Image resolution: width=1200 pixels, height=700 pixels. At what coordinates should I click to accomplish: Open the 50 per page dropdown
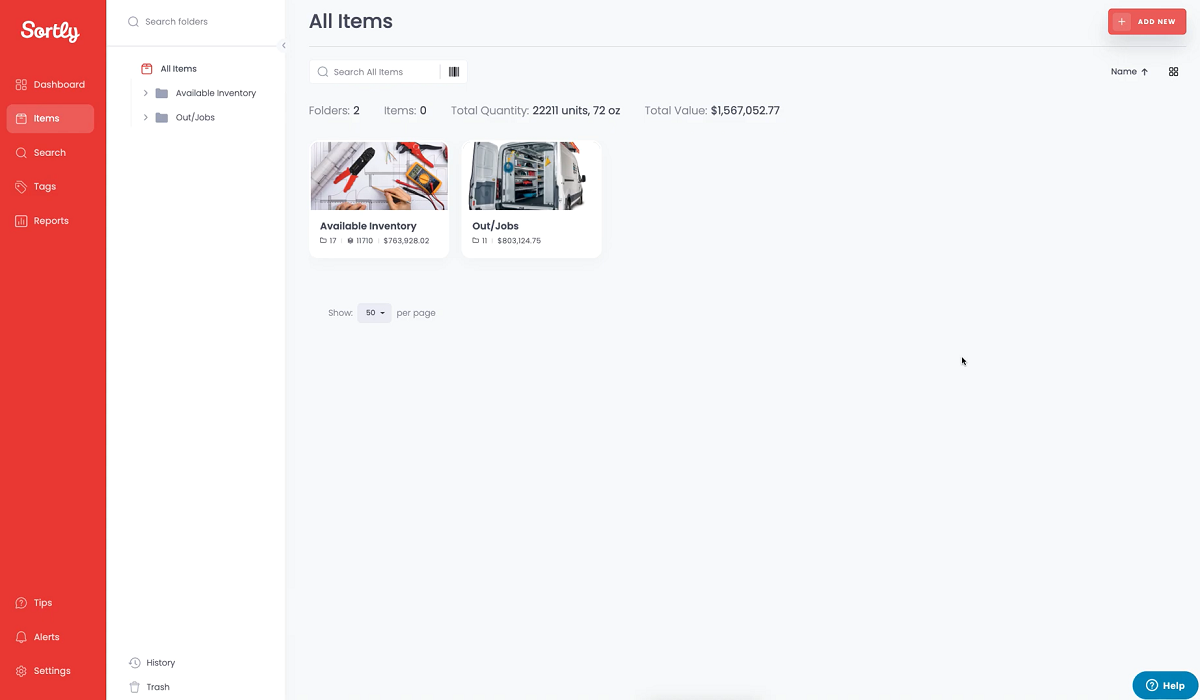[374, 313]
